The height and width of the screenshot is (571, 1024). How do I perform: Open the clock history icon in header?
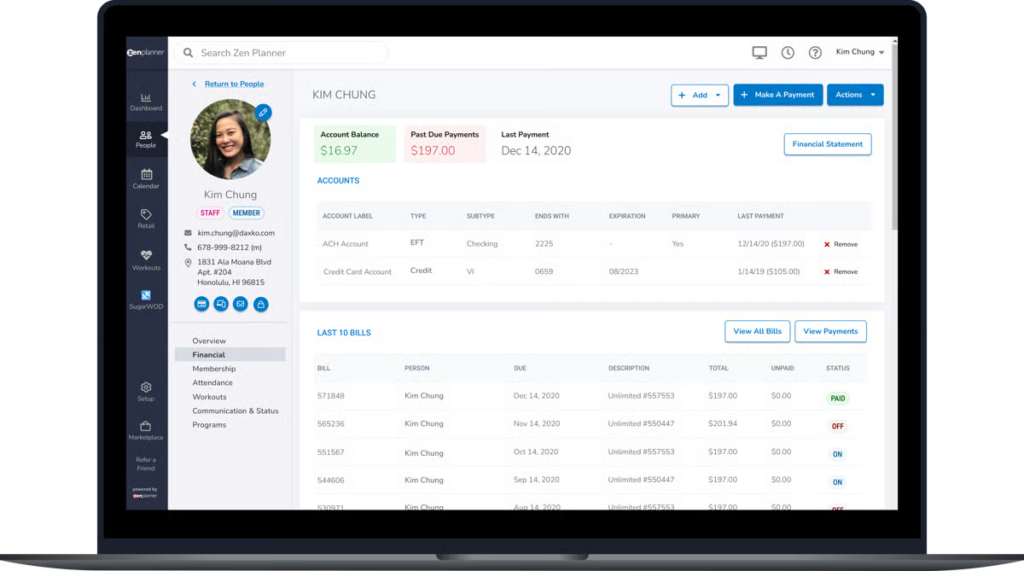tap(788, 53)
